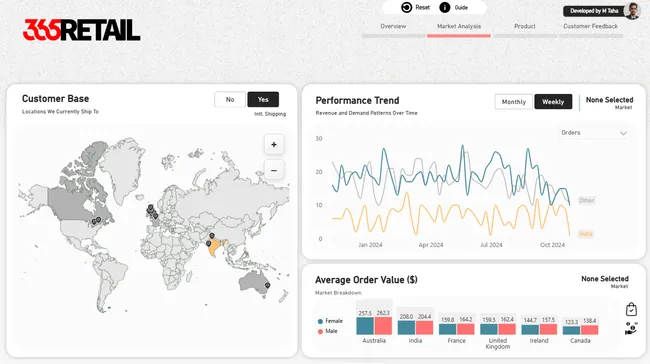
Task: Click the 'India' line label in trend chart
Action: 585,234
